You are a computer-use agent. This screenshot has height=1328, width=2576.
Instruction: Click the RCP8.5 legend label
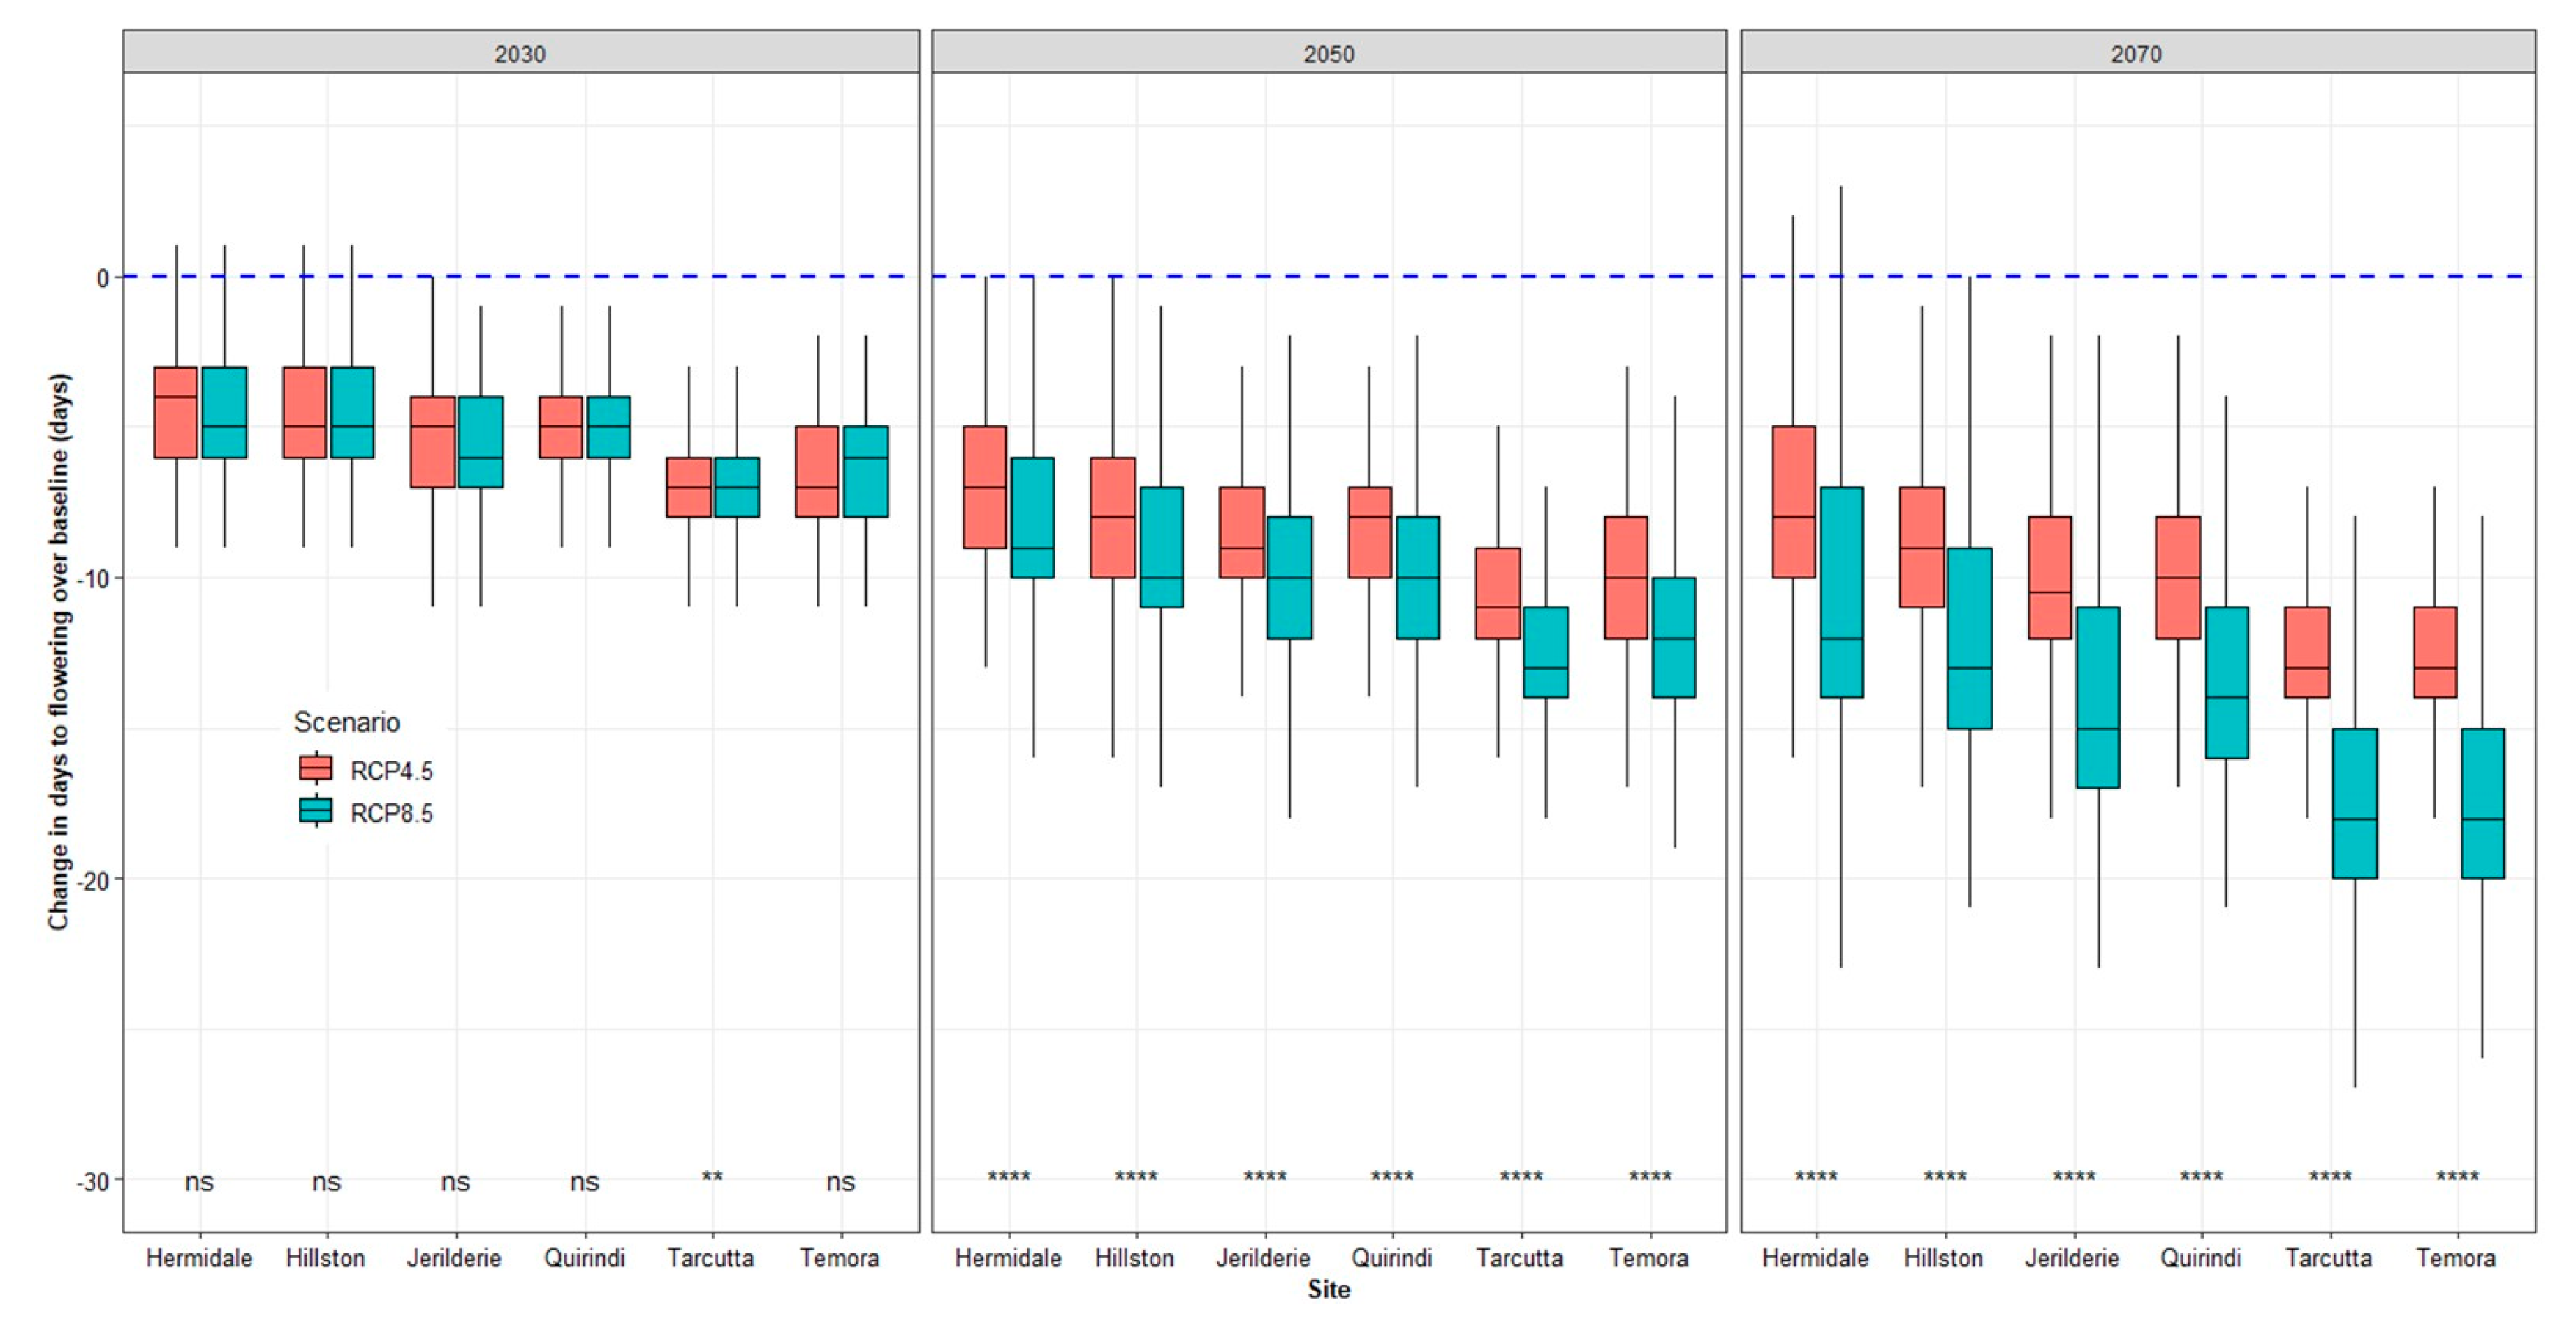[391, 813]
